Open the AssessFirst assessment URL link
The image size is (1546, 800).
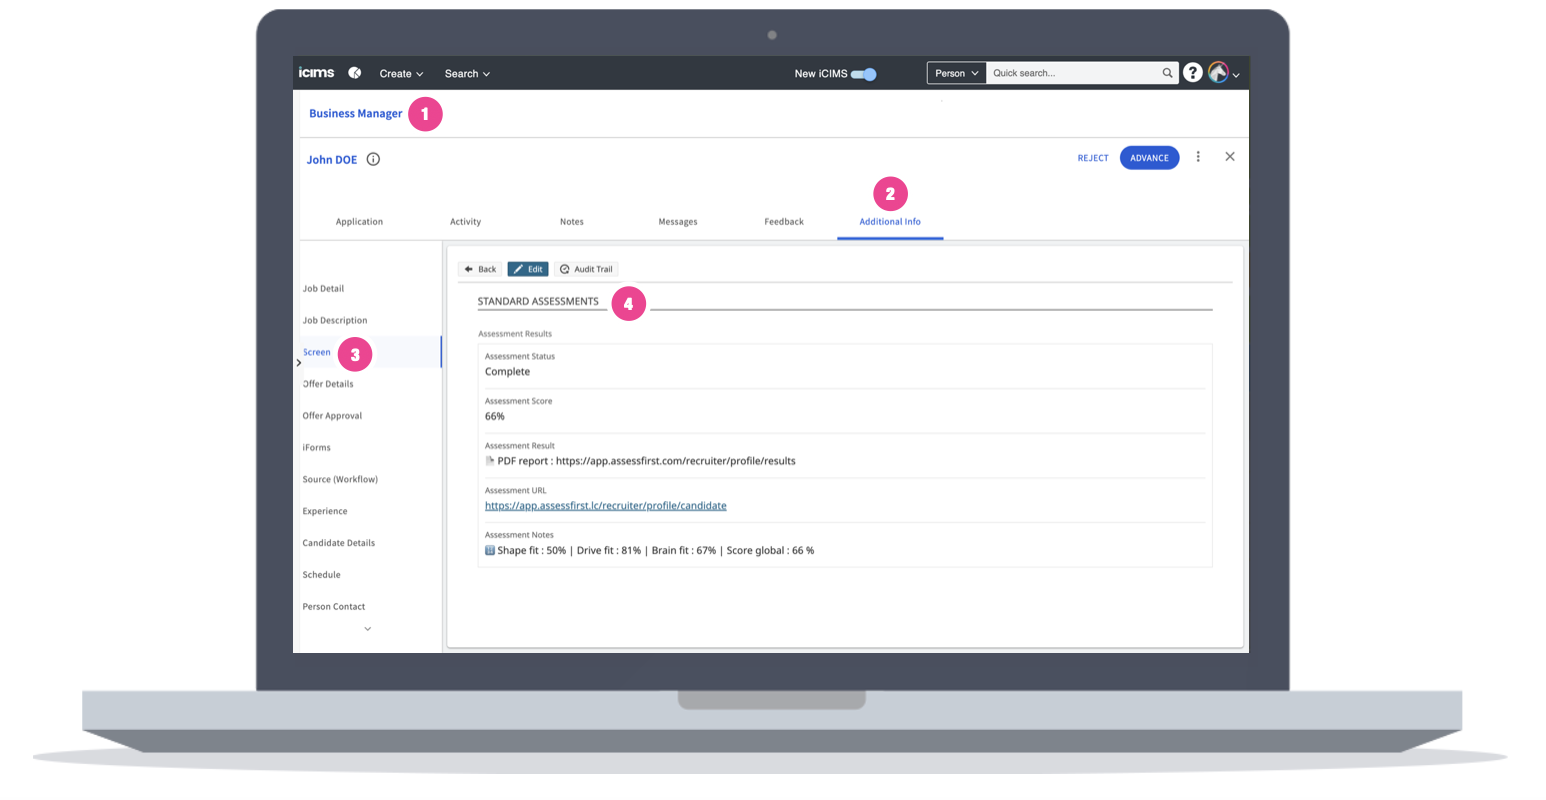pyautogui.click(x=605, y=506)
